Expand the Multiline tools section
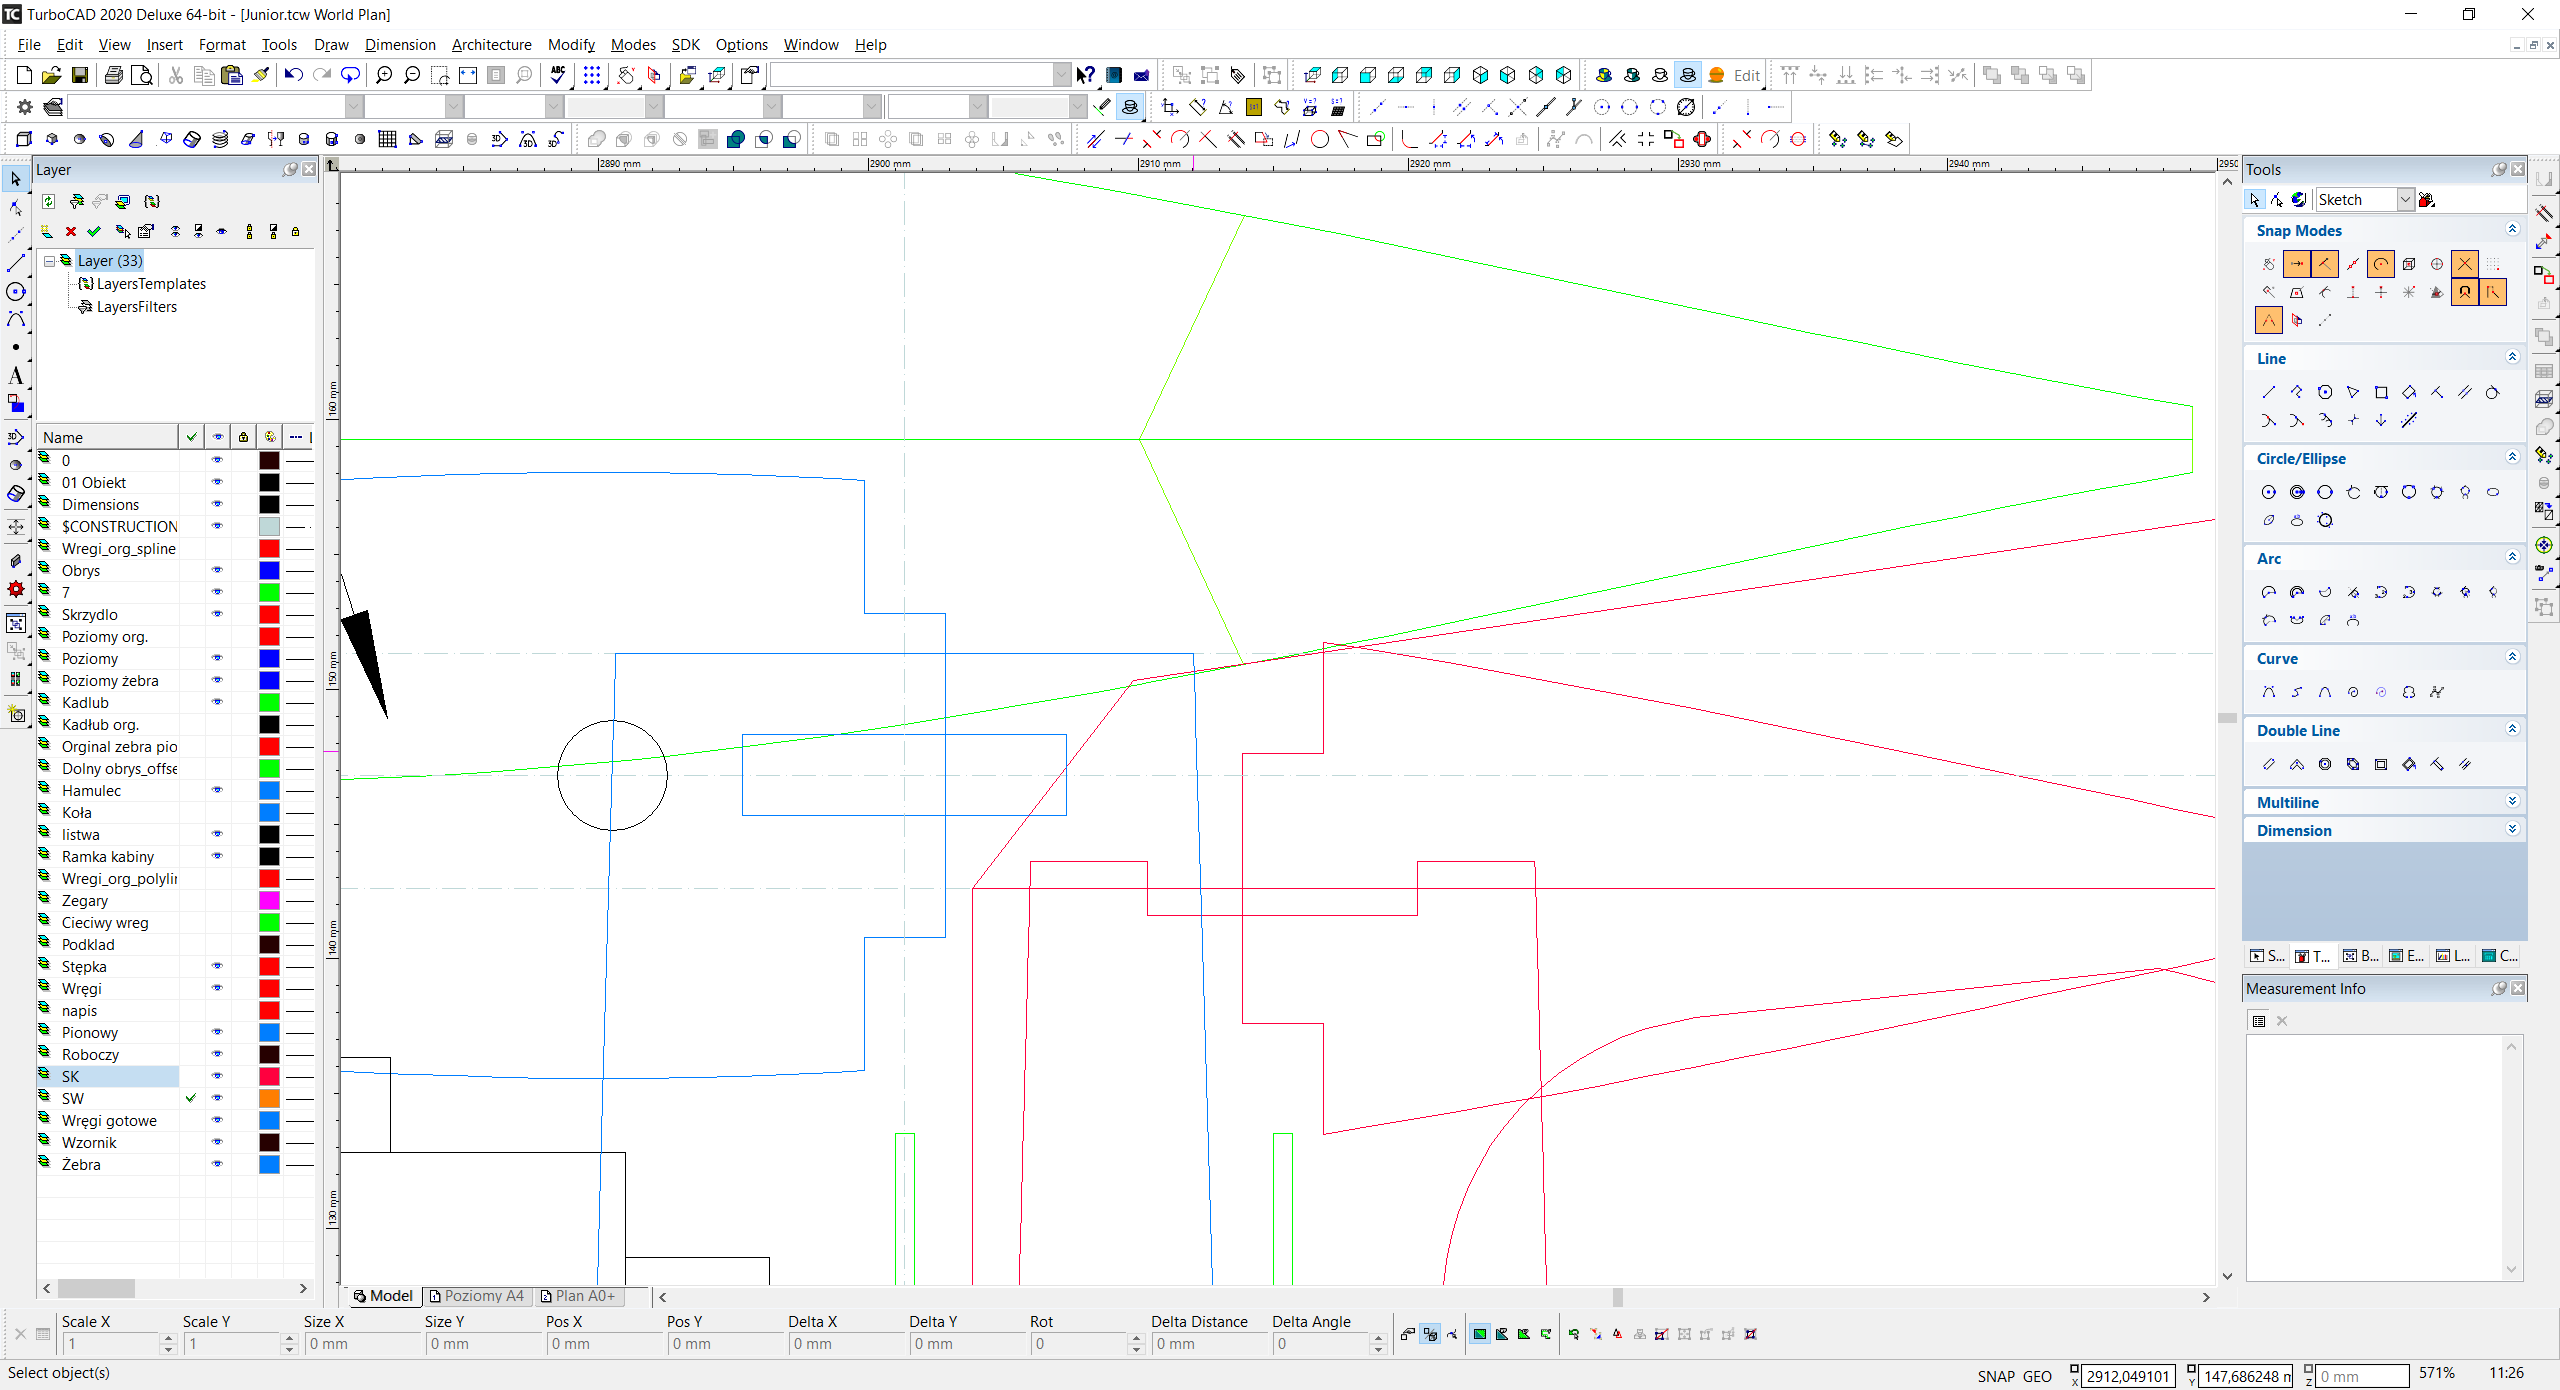The image size is (2560, 1390). coord(2512,802)
